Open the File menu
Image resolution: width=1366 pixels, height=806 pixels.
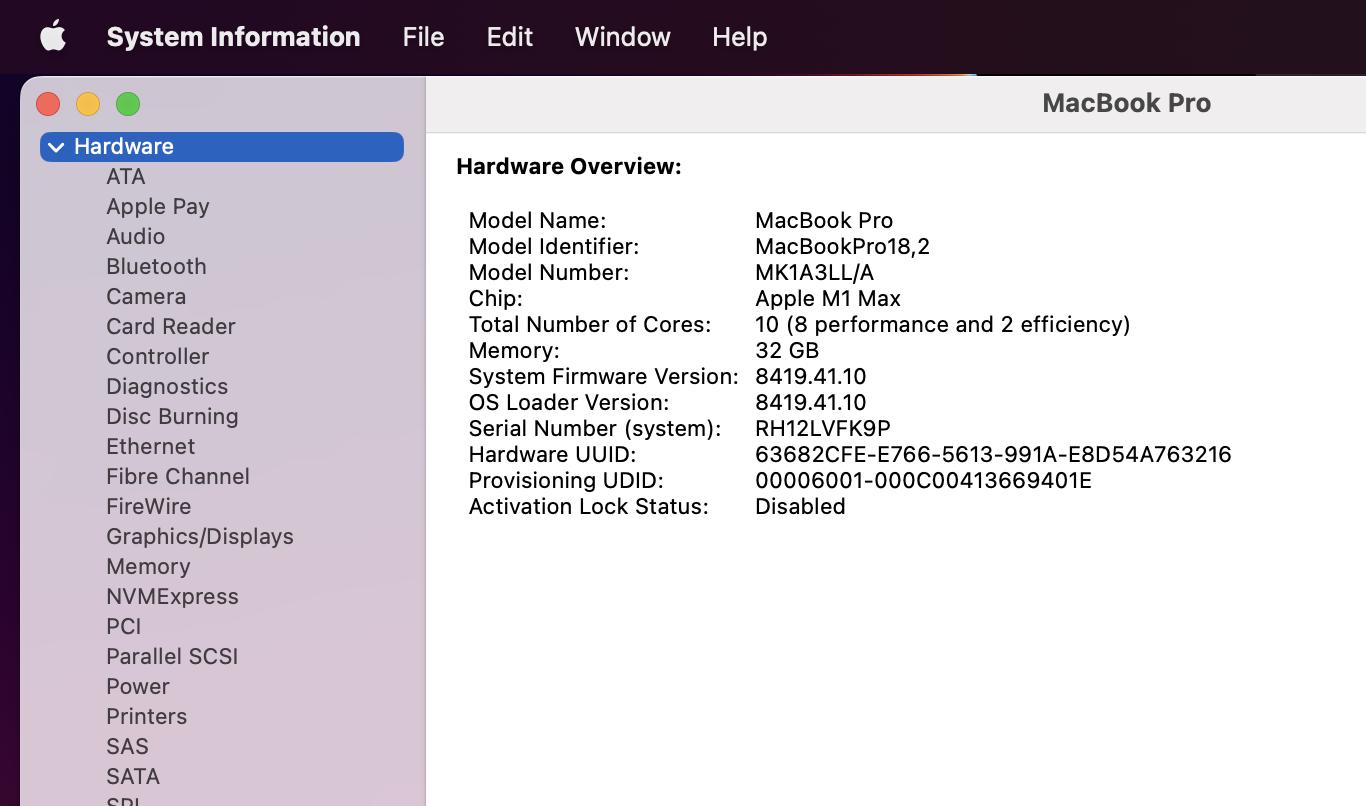tap(423, 37)
